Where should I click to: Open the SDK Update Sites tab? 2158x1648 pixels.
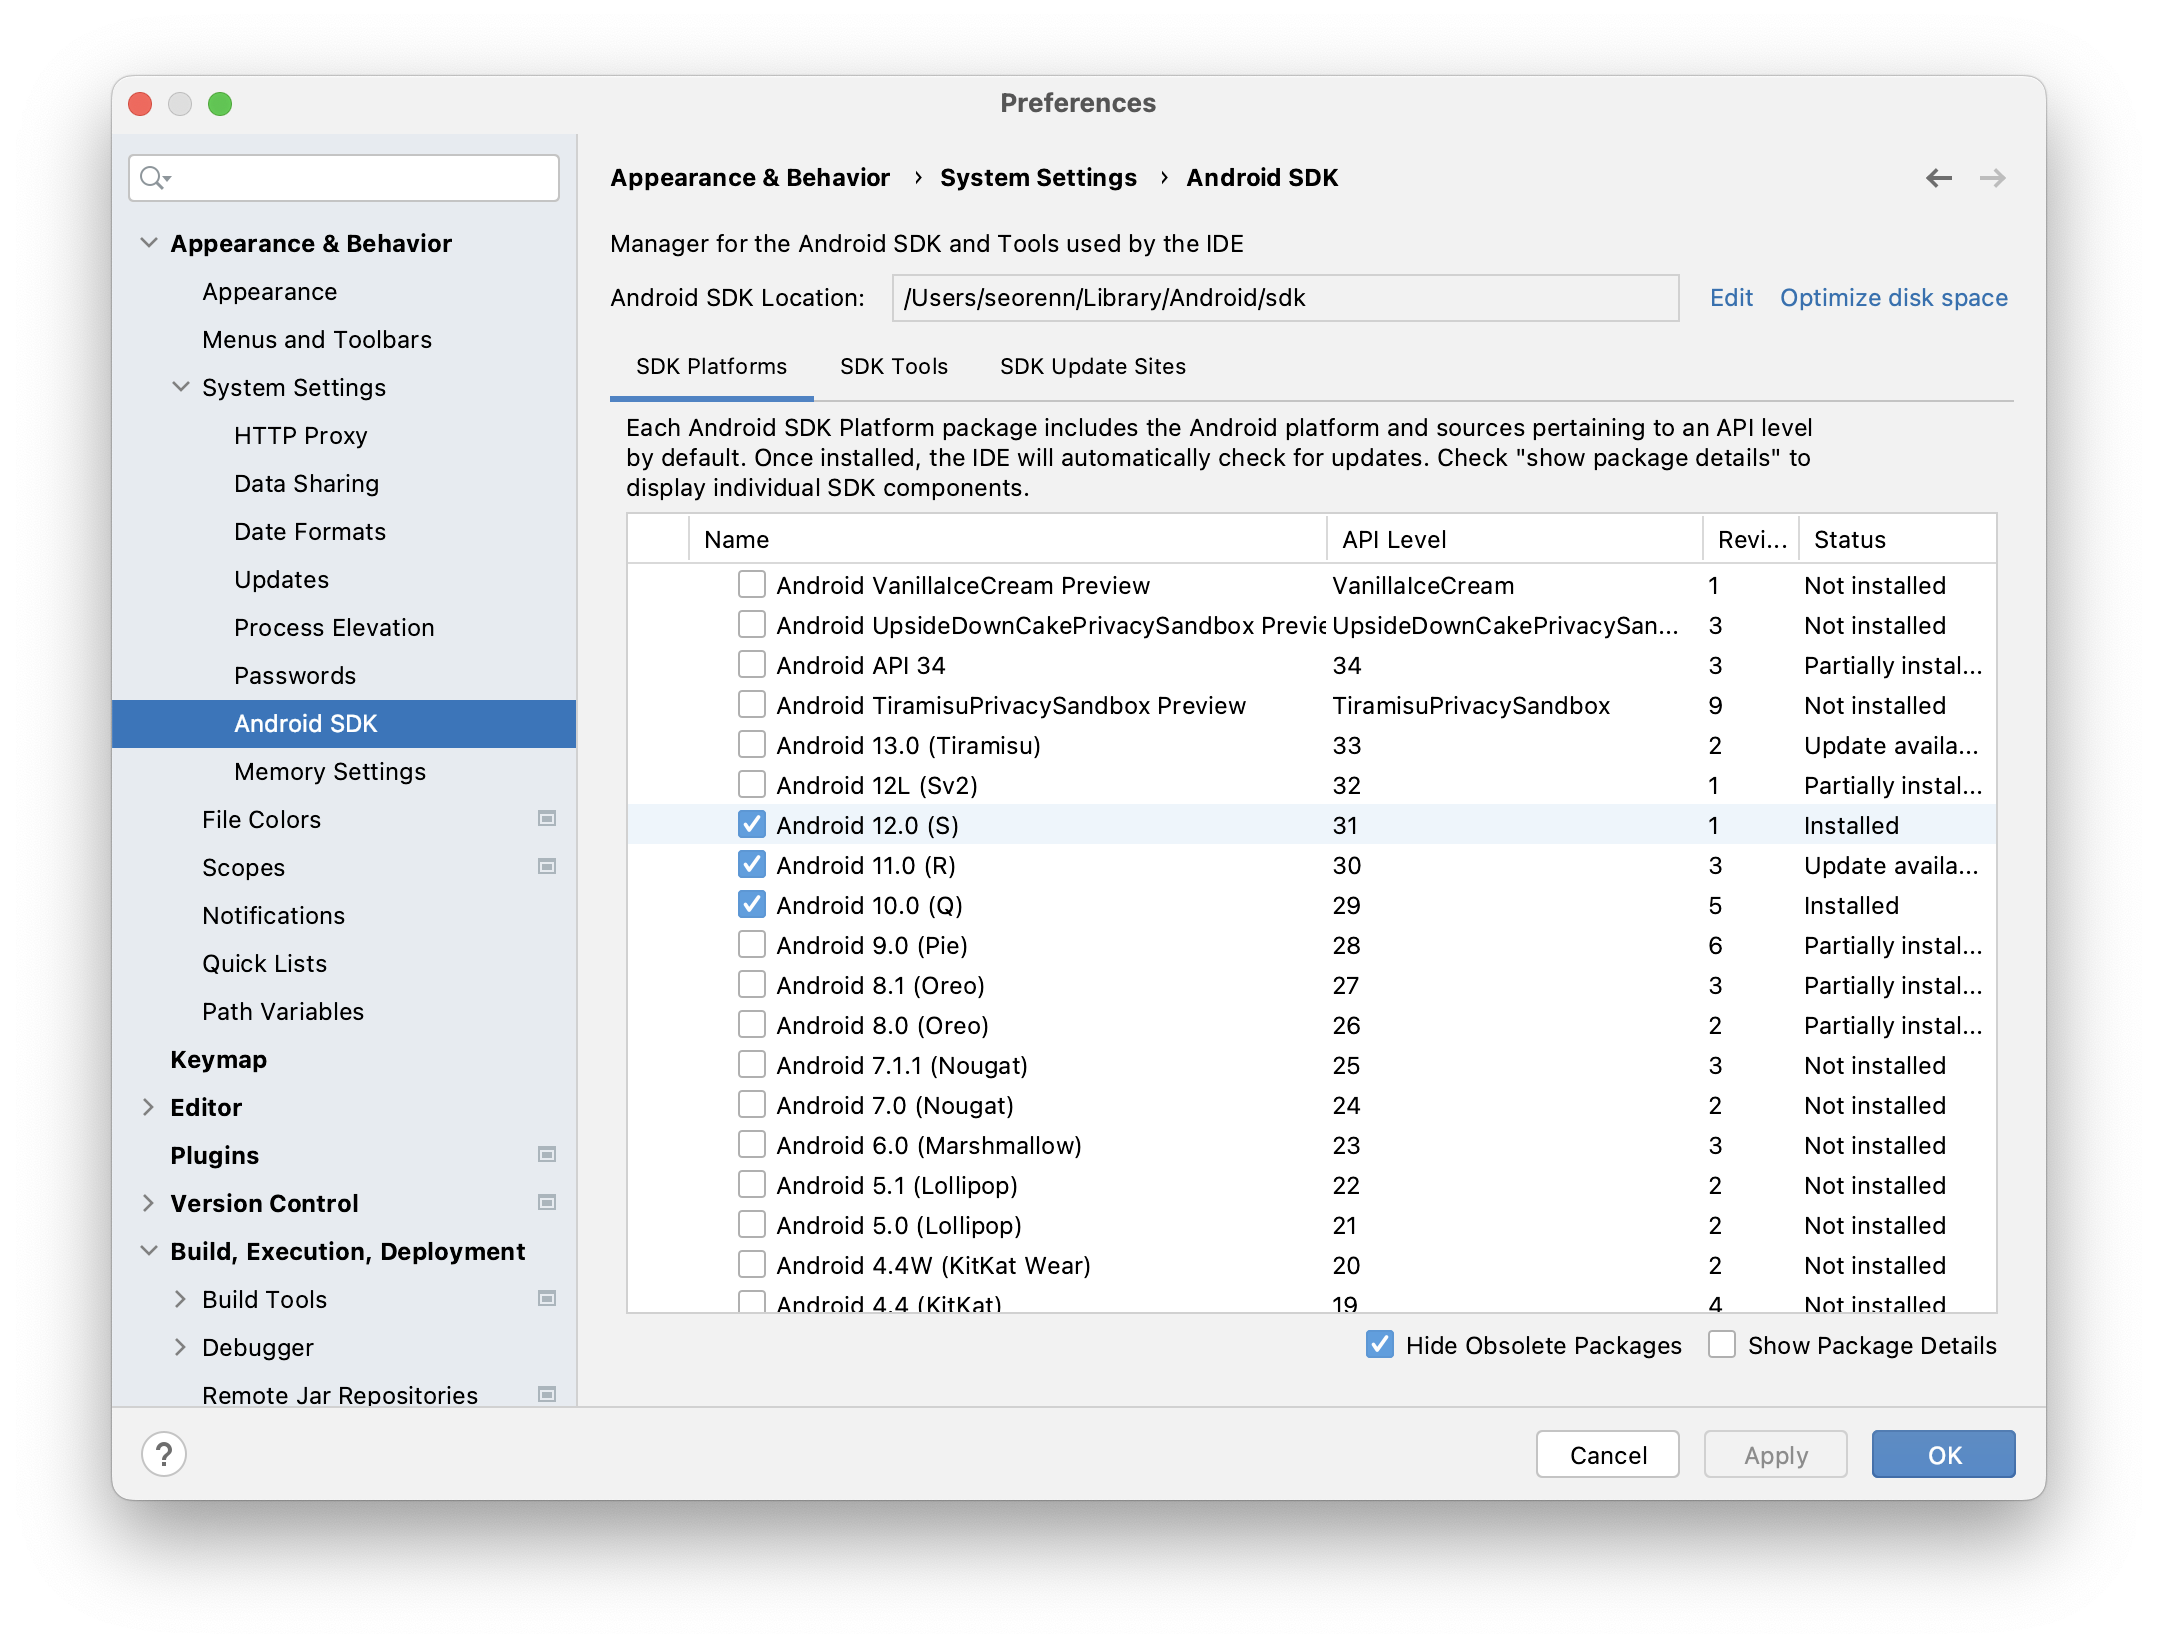1092,366
